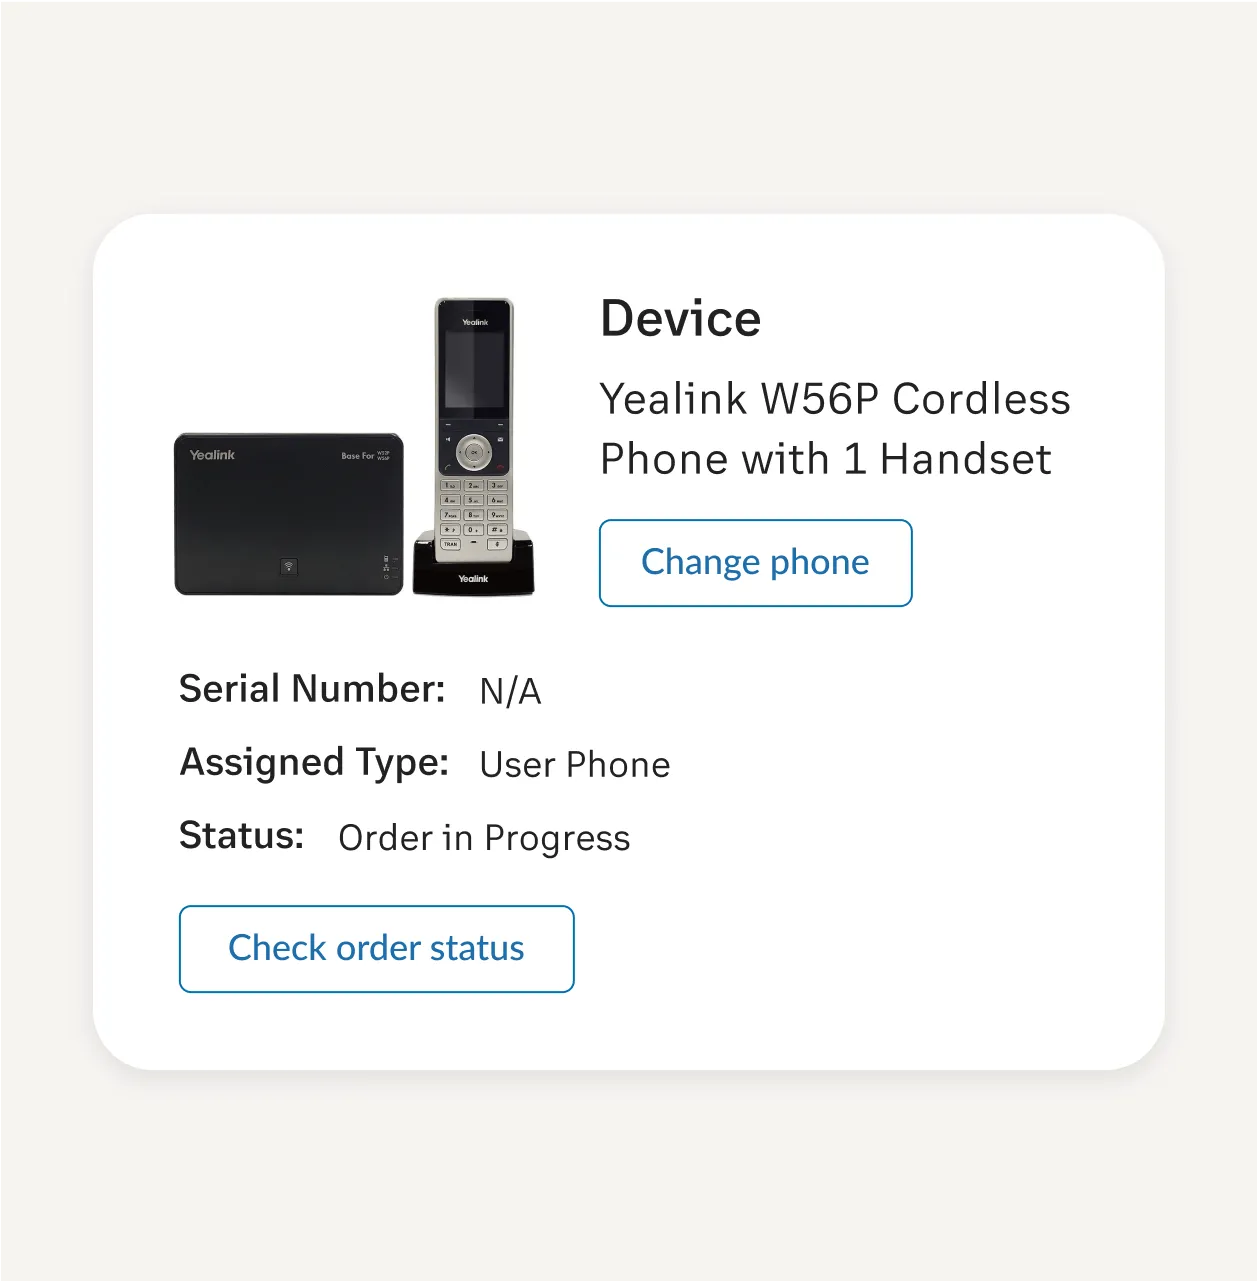Screen dimensions: 1257x1281
Task: Select the Order in Progress status text
Action: [484, 839]
